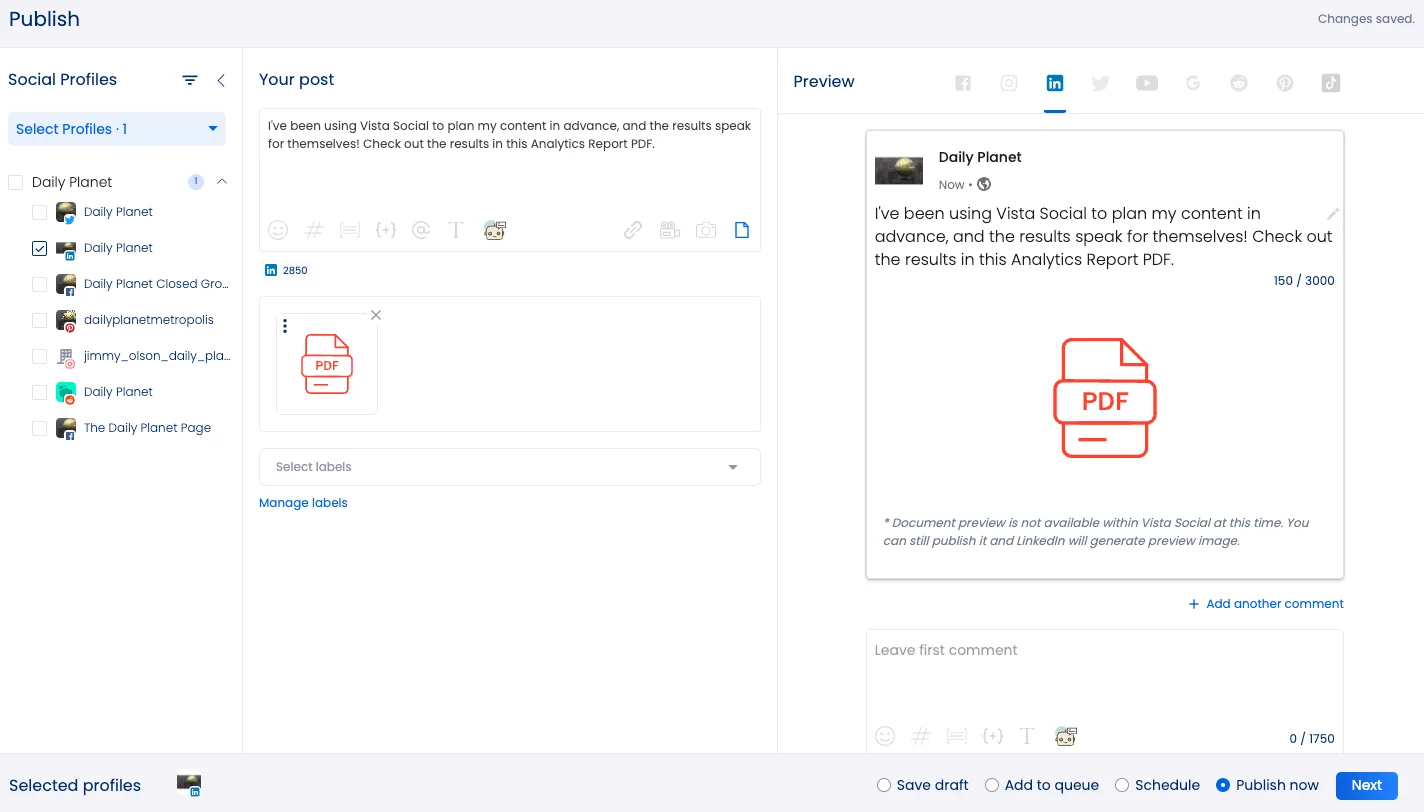Collapse the Daily Planet profile group
The image size is (1424, 812).
(x=223, y=181)
